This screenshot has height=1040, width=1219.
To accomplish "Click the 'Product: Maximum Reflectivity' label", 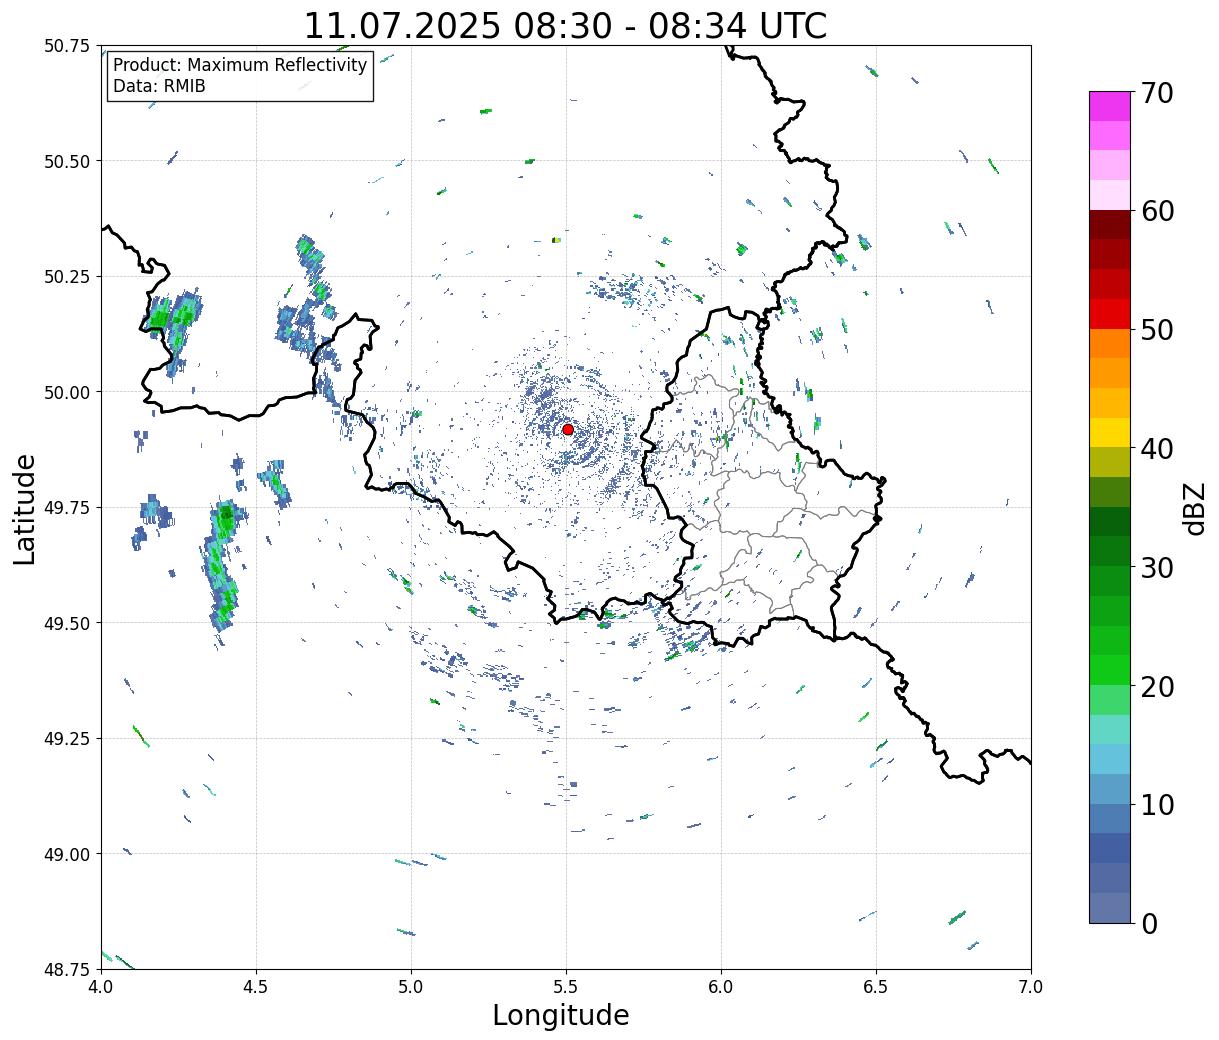I will (x=240, y=65).
